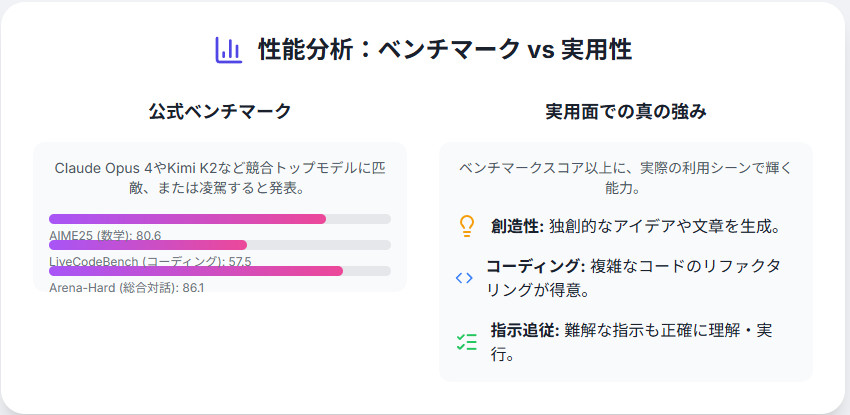Click the code brackets icon beside コーディング
The image size is (850, 415).
pyautogui.click(x=464, y=278)
